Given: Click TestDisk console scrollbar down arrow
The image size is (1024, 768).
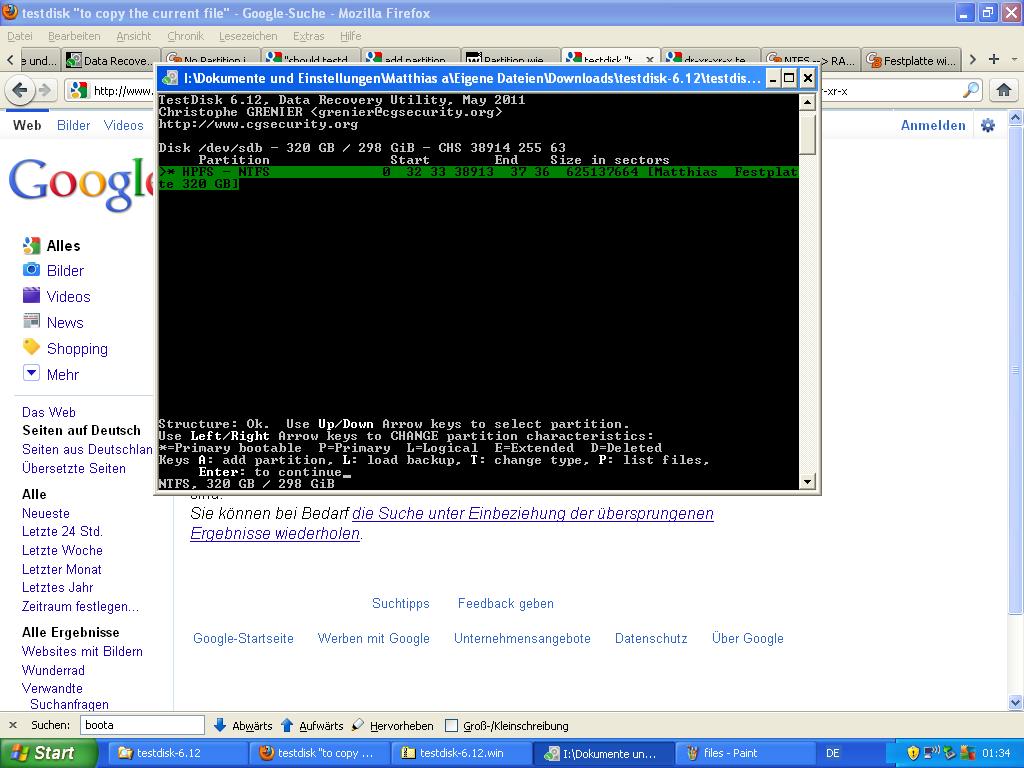Looking at the screenshot, I should 807,482.
